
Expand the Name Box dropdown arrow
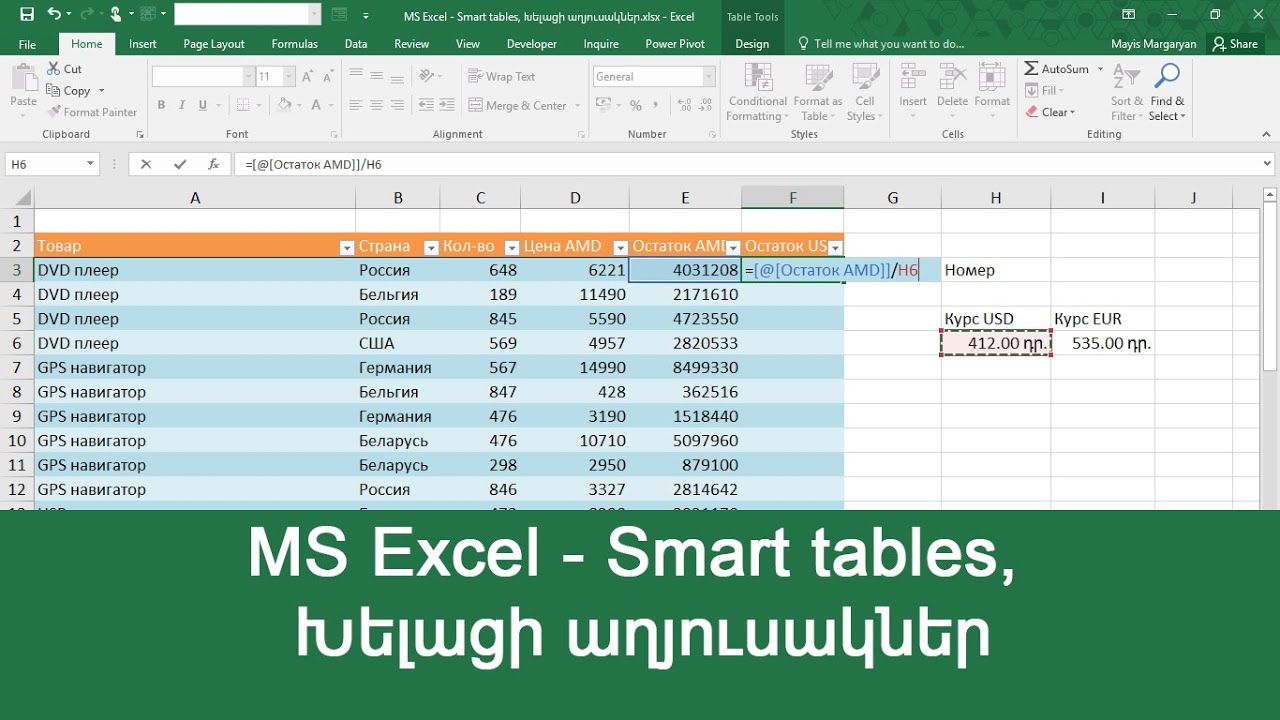(91, 165)
